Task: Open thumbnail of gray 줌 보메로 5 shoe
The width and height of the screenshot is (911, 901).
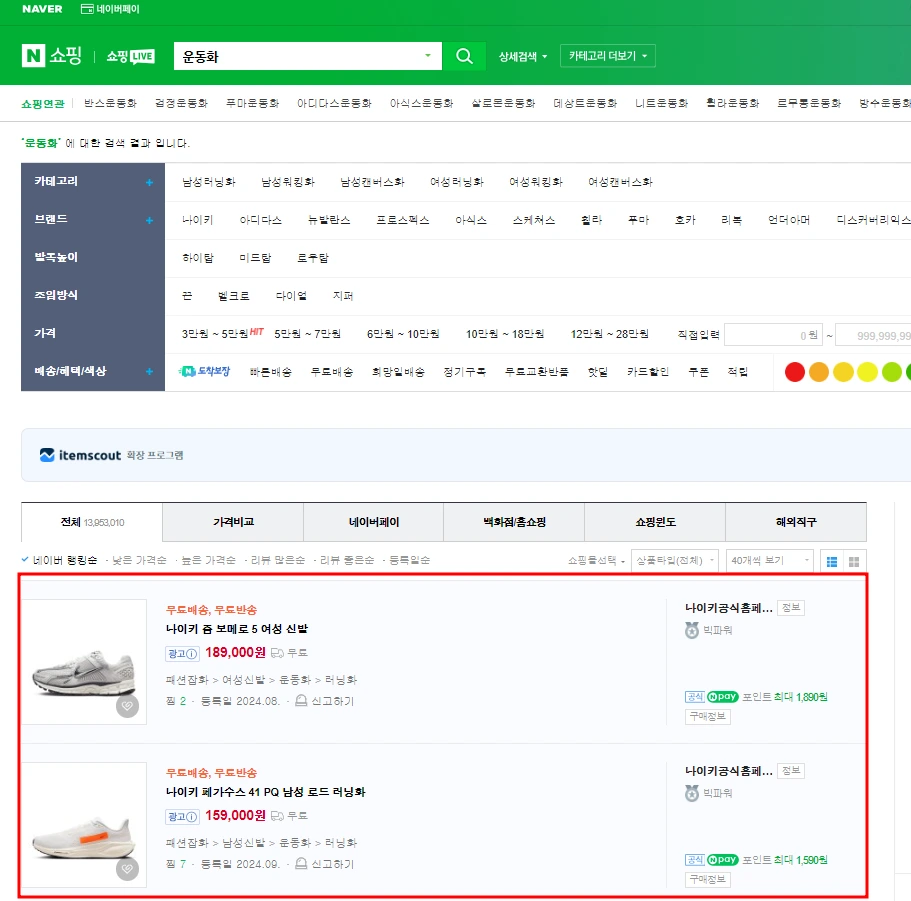Action: pos(84,662)
